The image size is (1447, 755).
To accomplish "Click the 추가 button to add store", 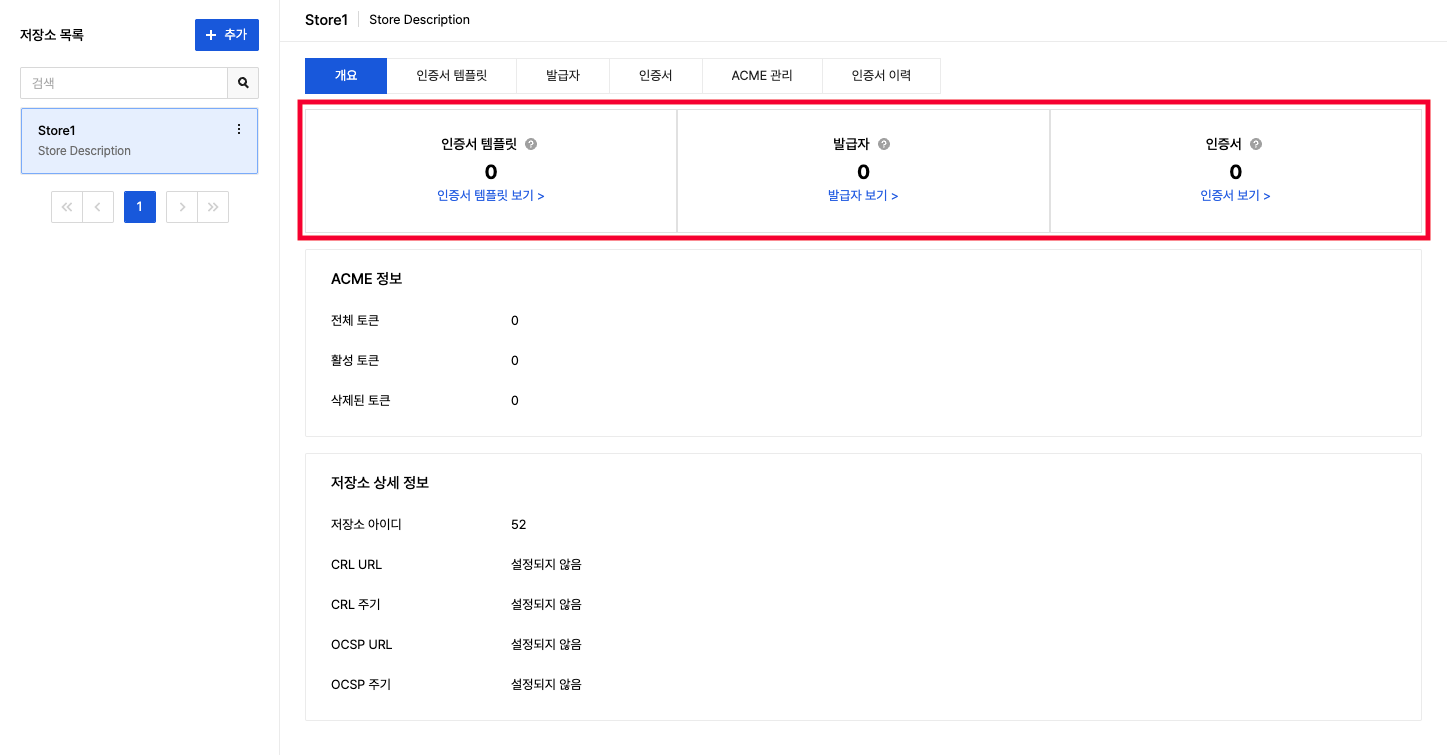I will (x=227, y=35).
